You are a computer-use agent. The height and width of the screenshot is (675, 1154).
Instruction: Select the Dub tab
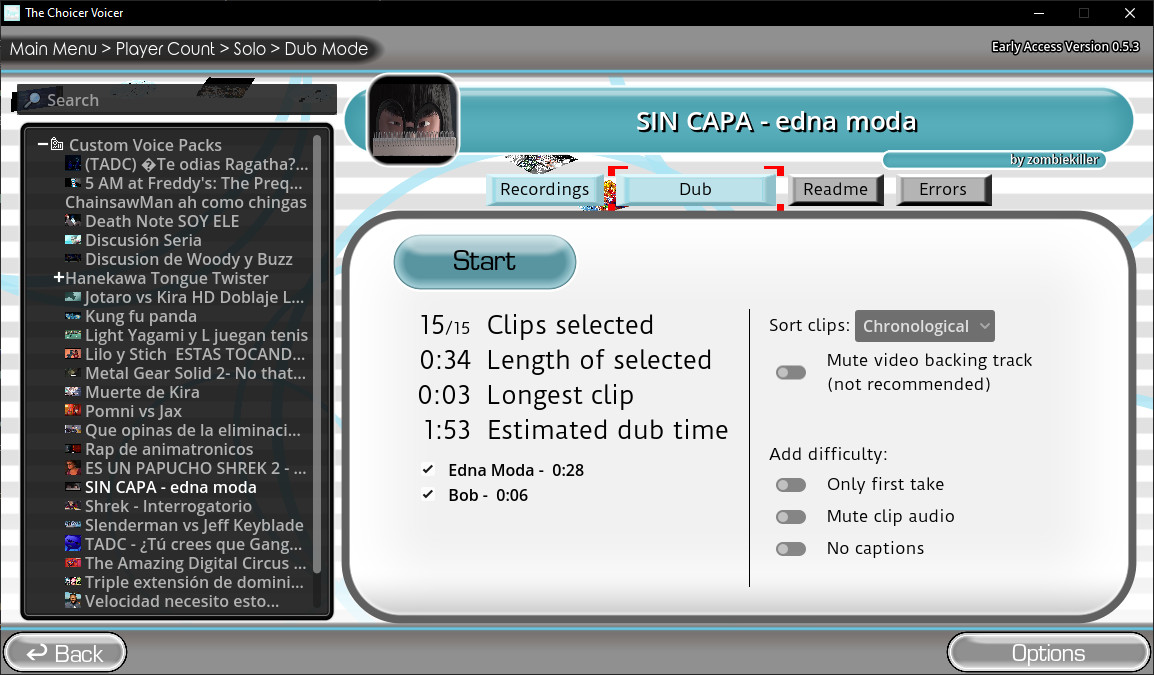695,189
